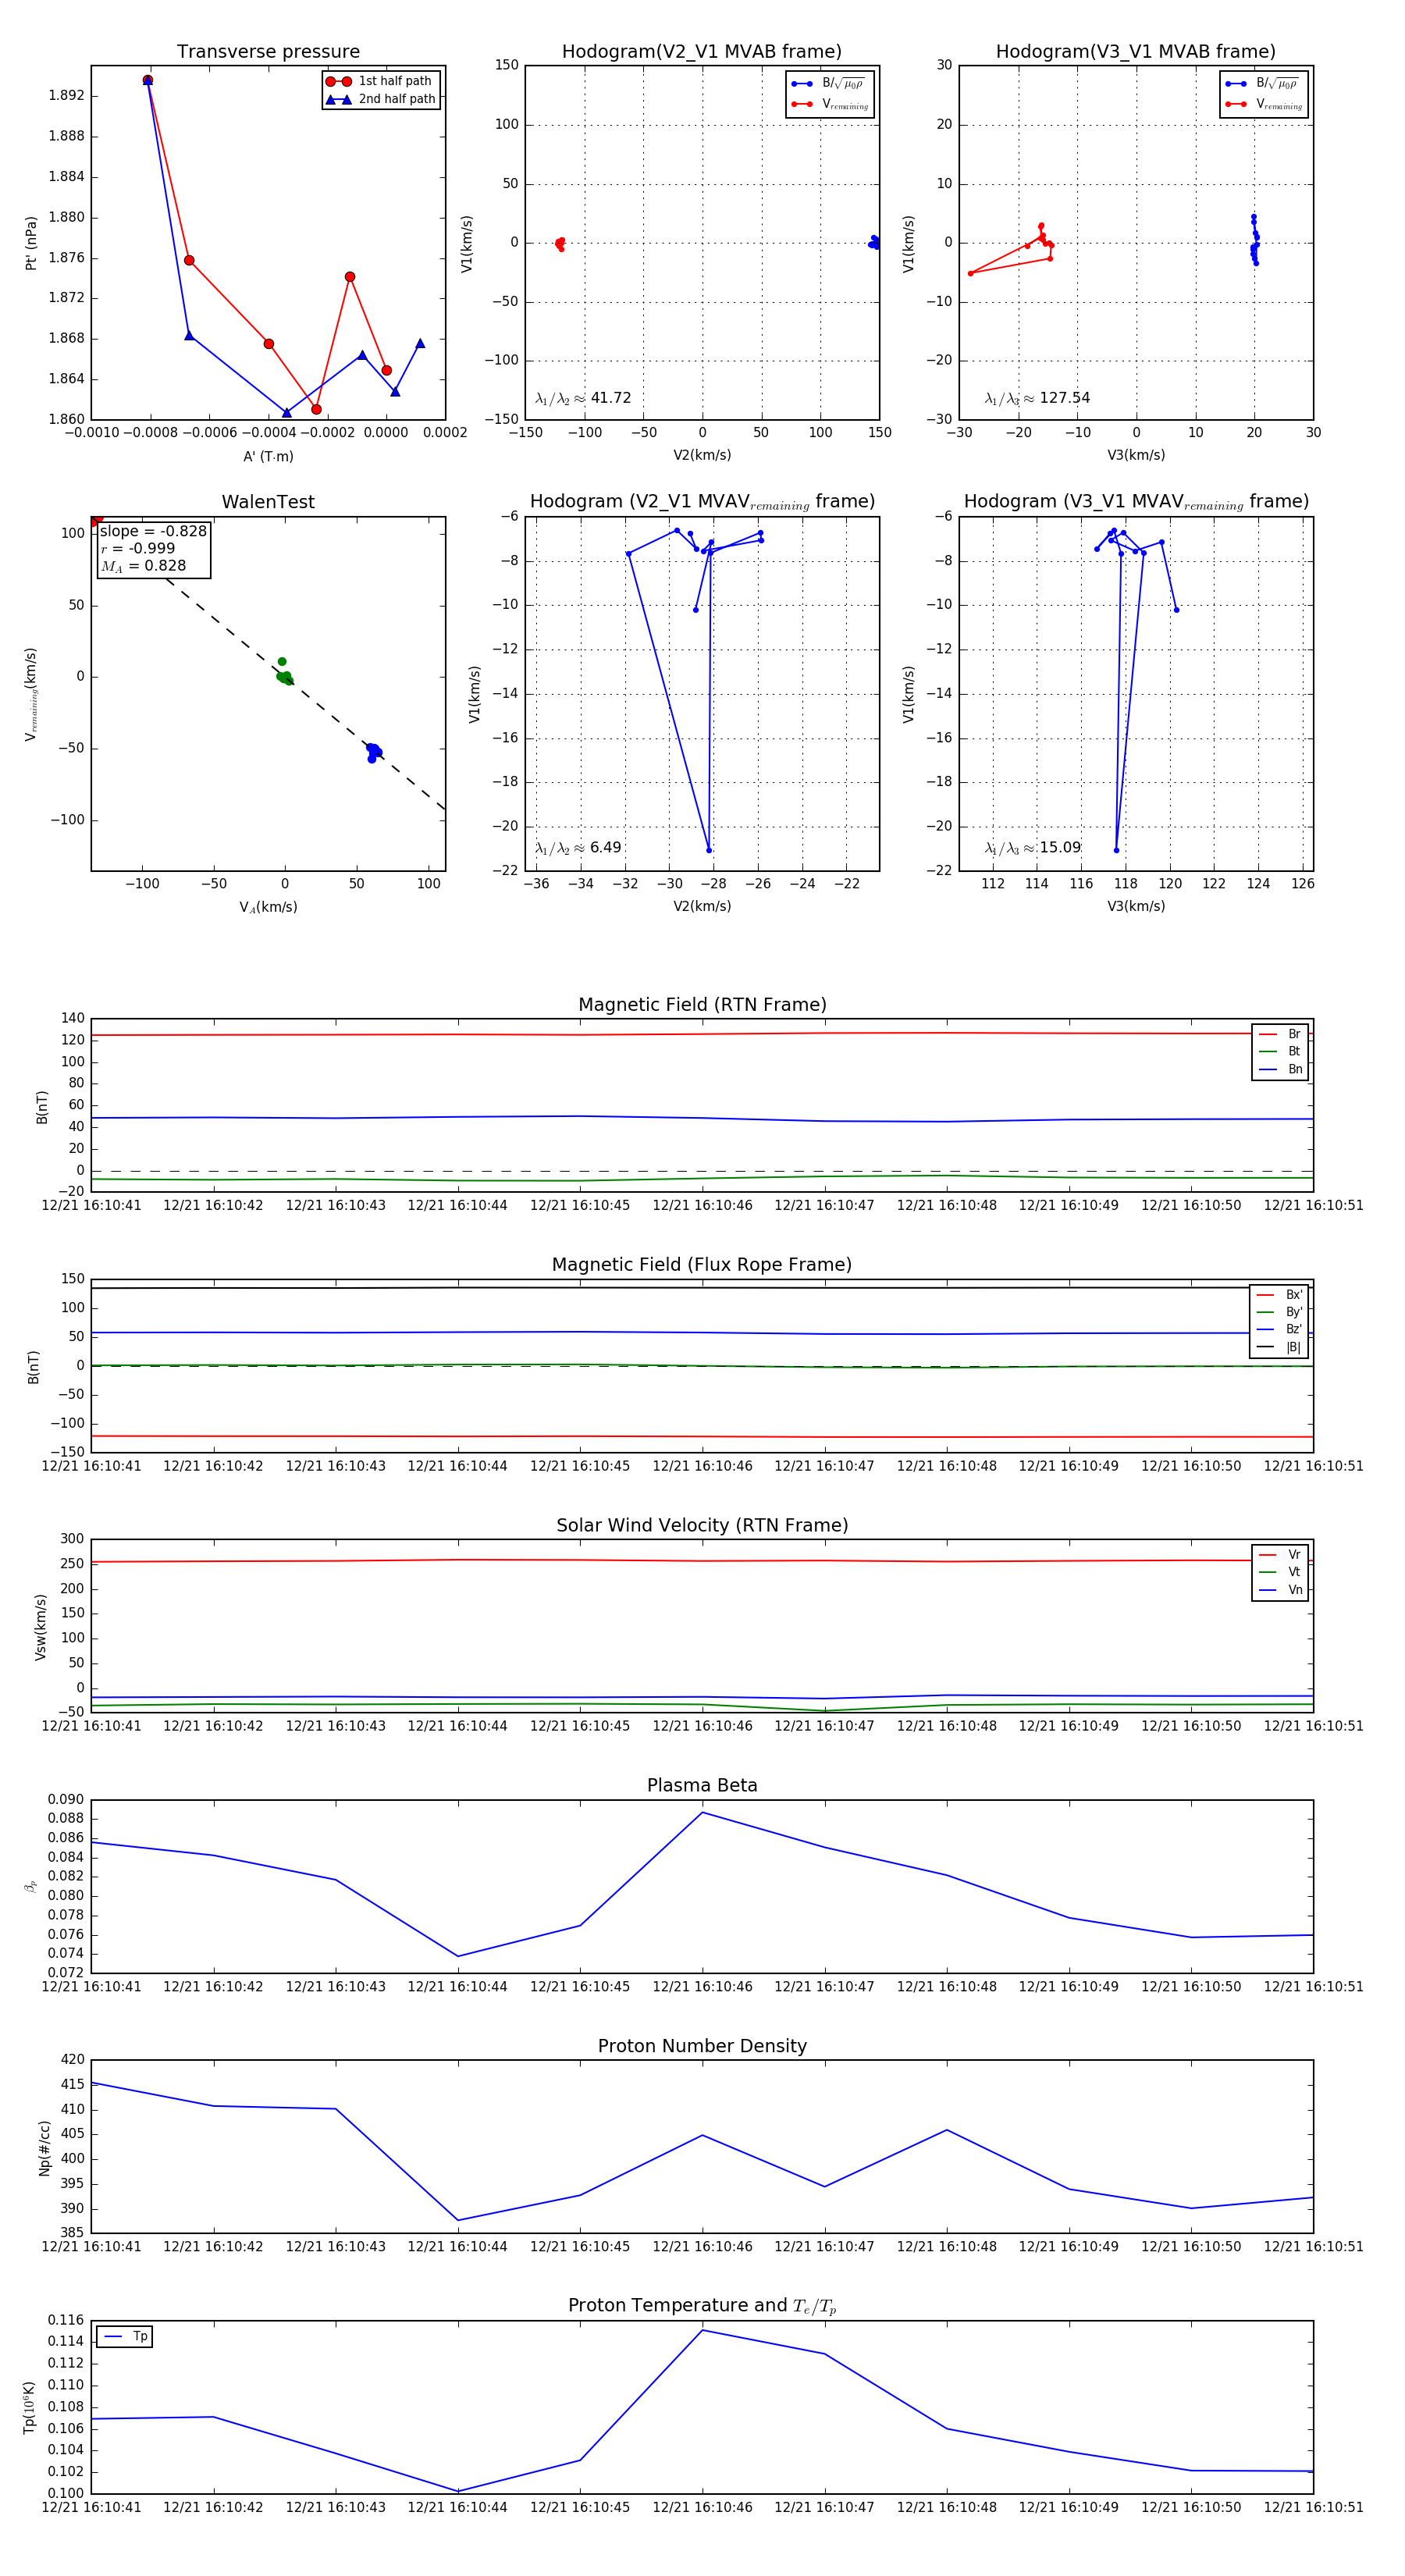Click Proton Number Density minimum at 16:10:44
The width and height of the screenshot is (1405, 2576).
coord(458,2220)
